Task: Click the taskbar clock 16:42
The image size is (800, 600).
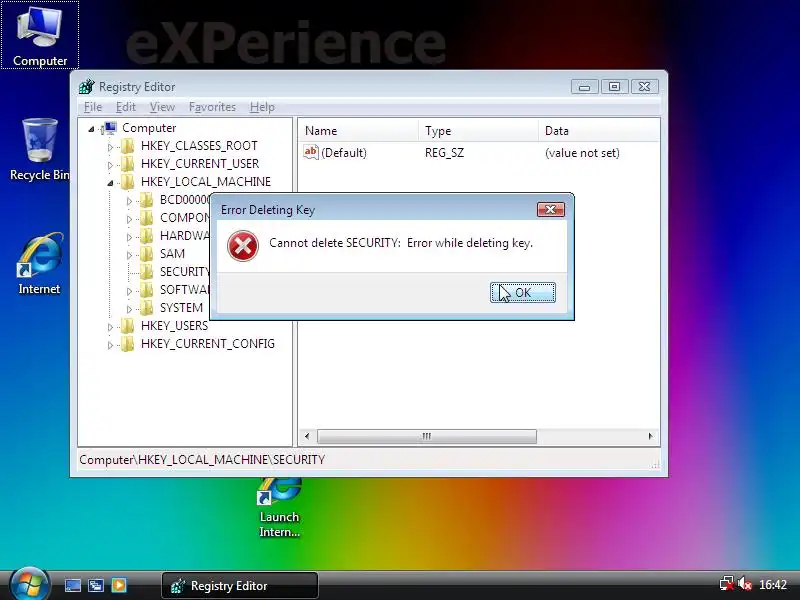Action: click(773, 585)
